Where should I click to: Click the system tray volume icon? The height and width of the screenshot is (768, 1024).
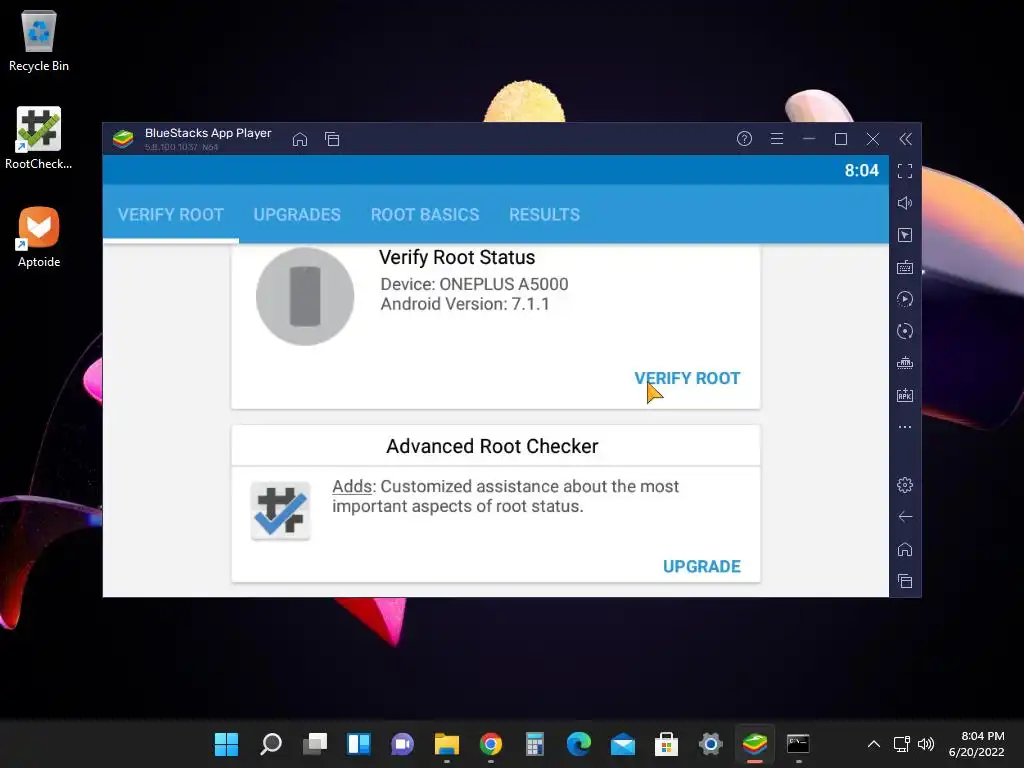pos(926,744)
